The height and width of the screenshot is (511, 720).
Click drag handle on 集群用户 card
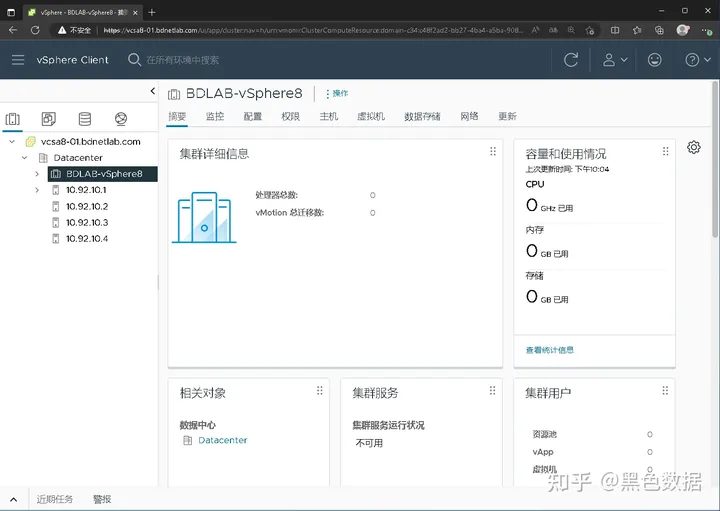pyautogui.click(x=665, y=391)
